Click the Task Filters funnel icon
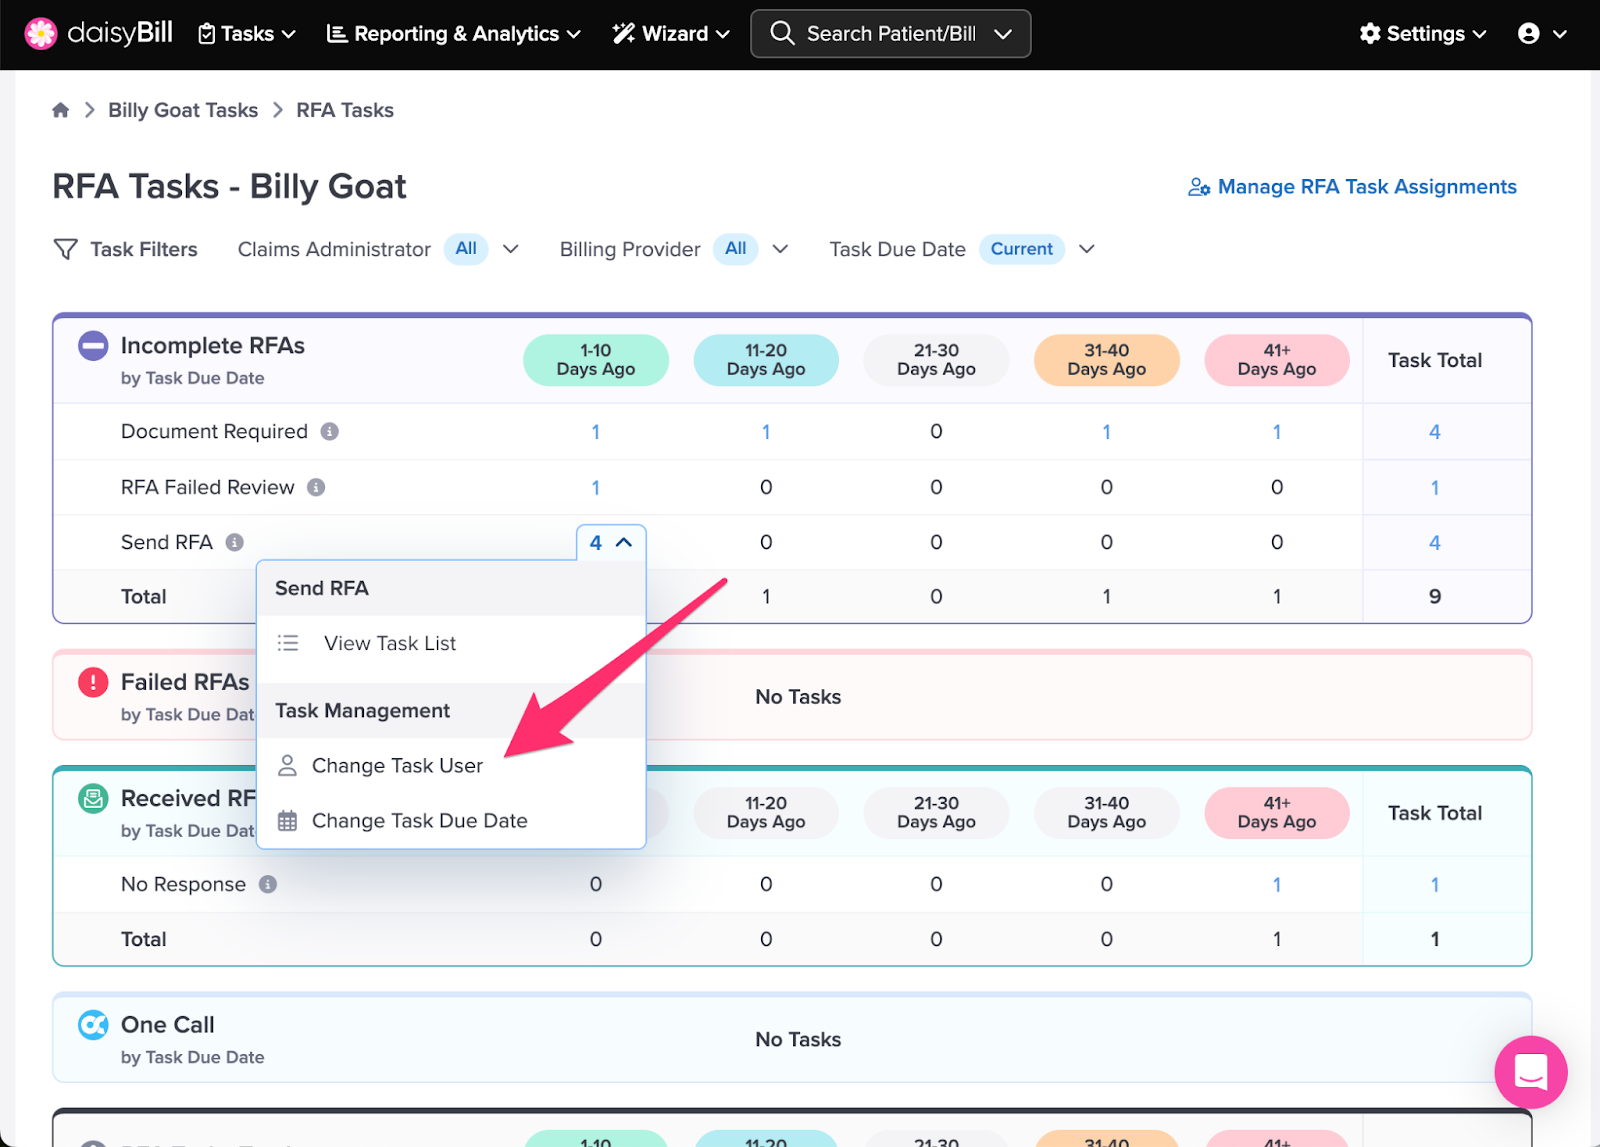The image size is (1600, 1147). click(65, 249)
